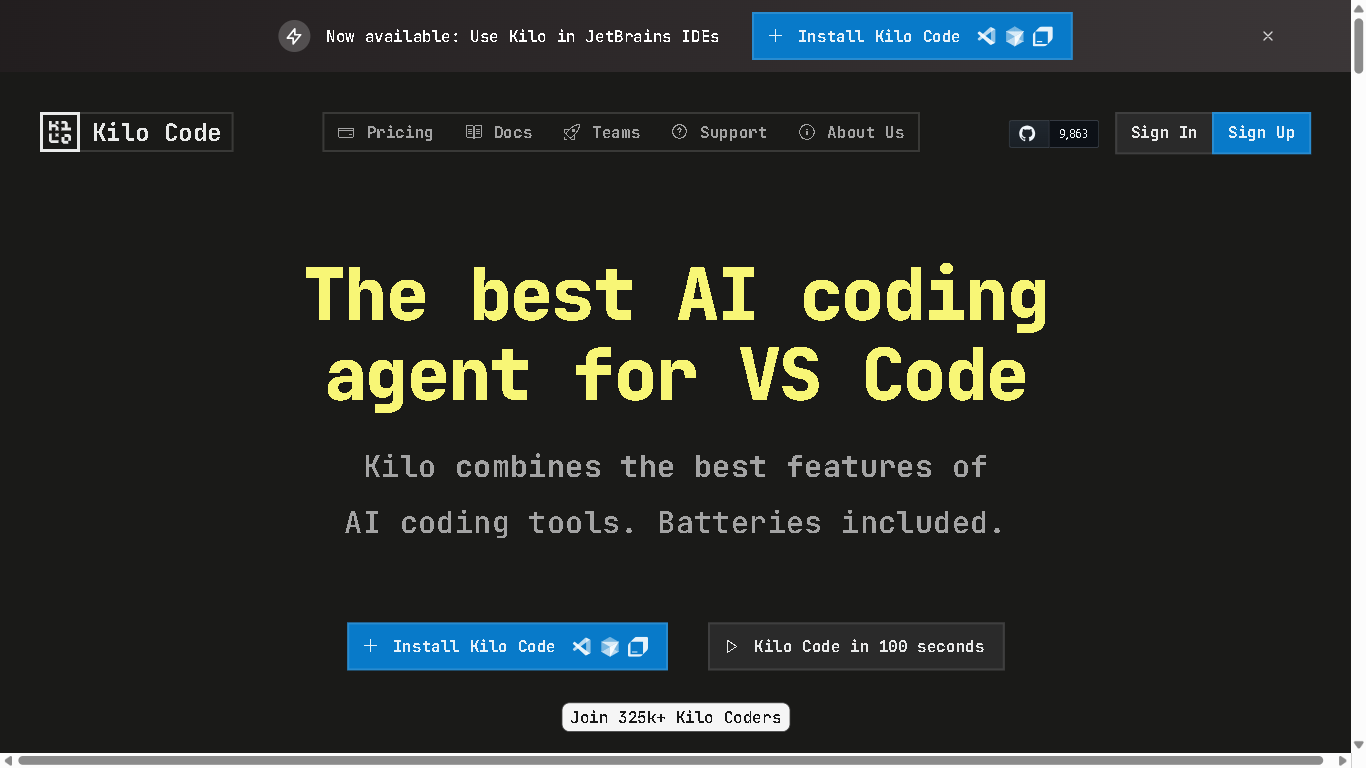The width and height of the screenshot is (1366, 768).
Task: Click the rocket icon beside Teams
Action: pyautogui.click(x=572, y=132)
